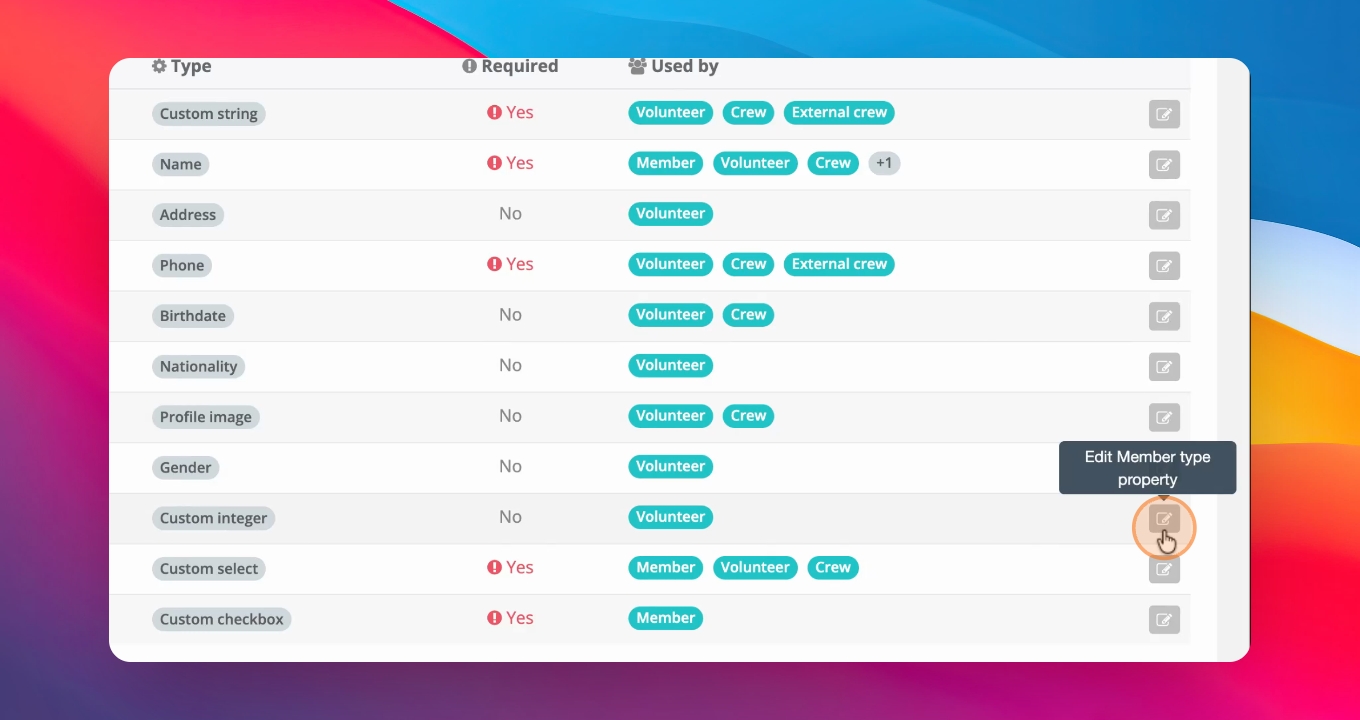The image size is (1360, 720).
Task: Edit the Nationality property icon
Action: point(1164,367)
